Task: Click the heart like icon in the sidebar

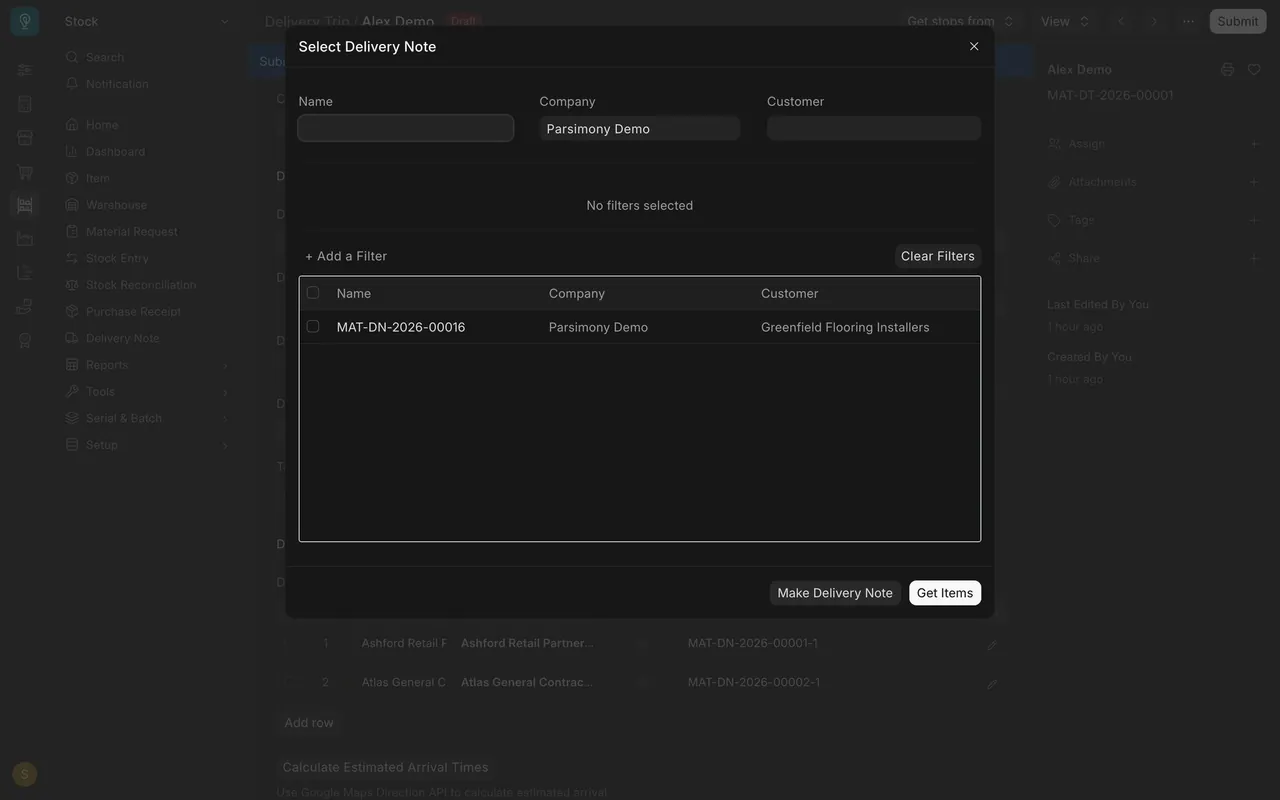Action: click(1254, 69)
